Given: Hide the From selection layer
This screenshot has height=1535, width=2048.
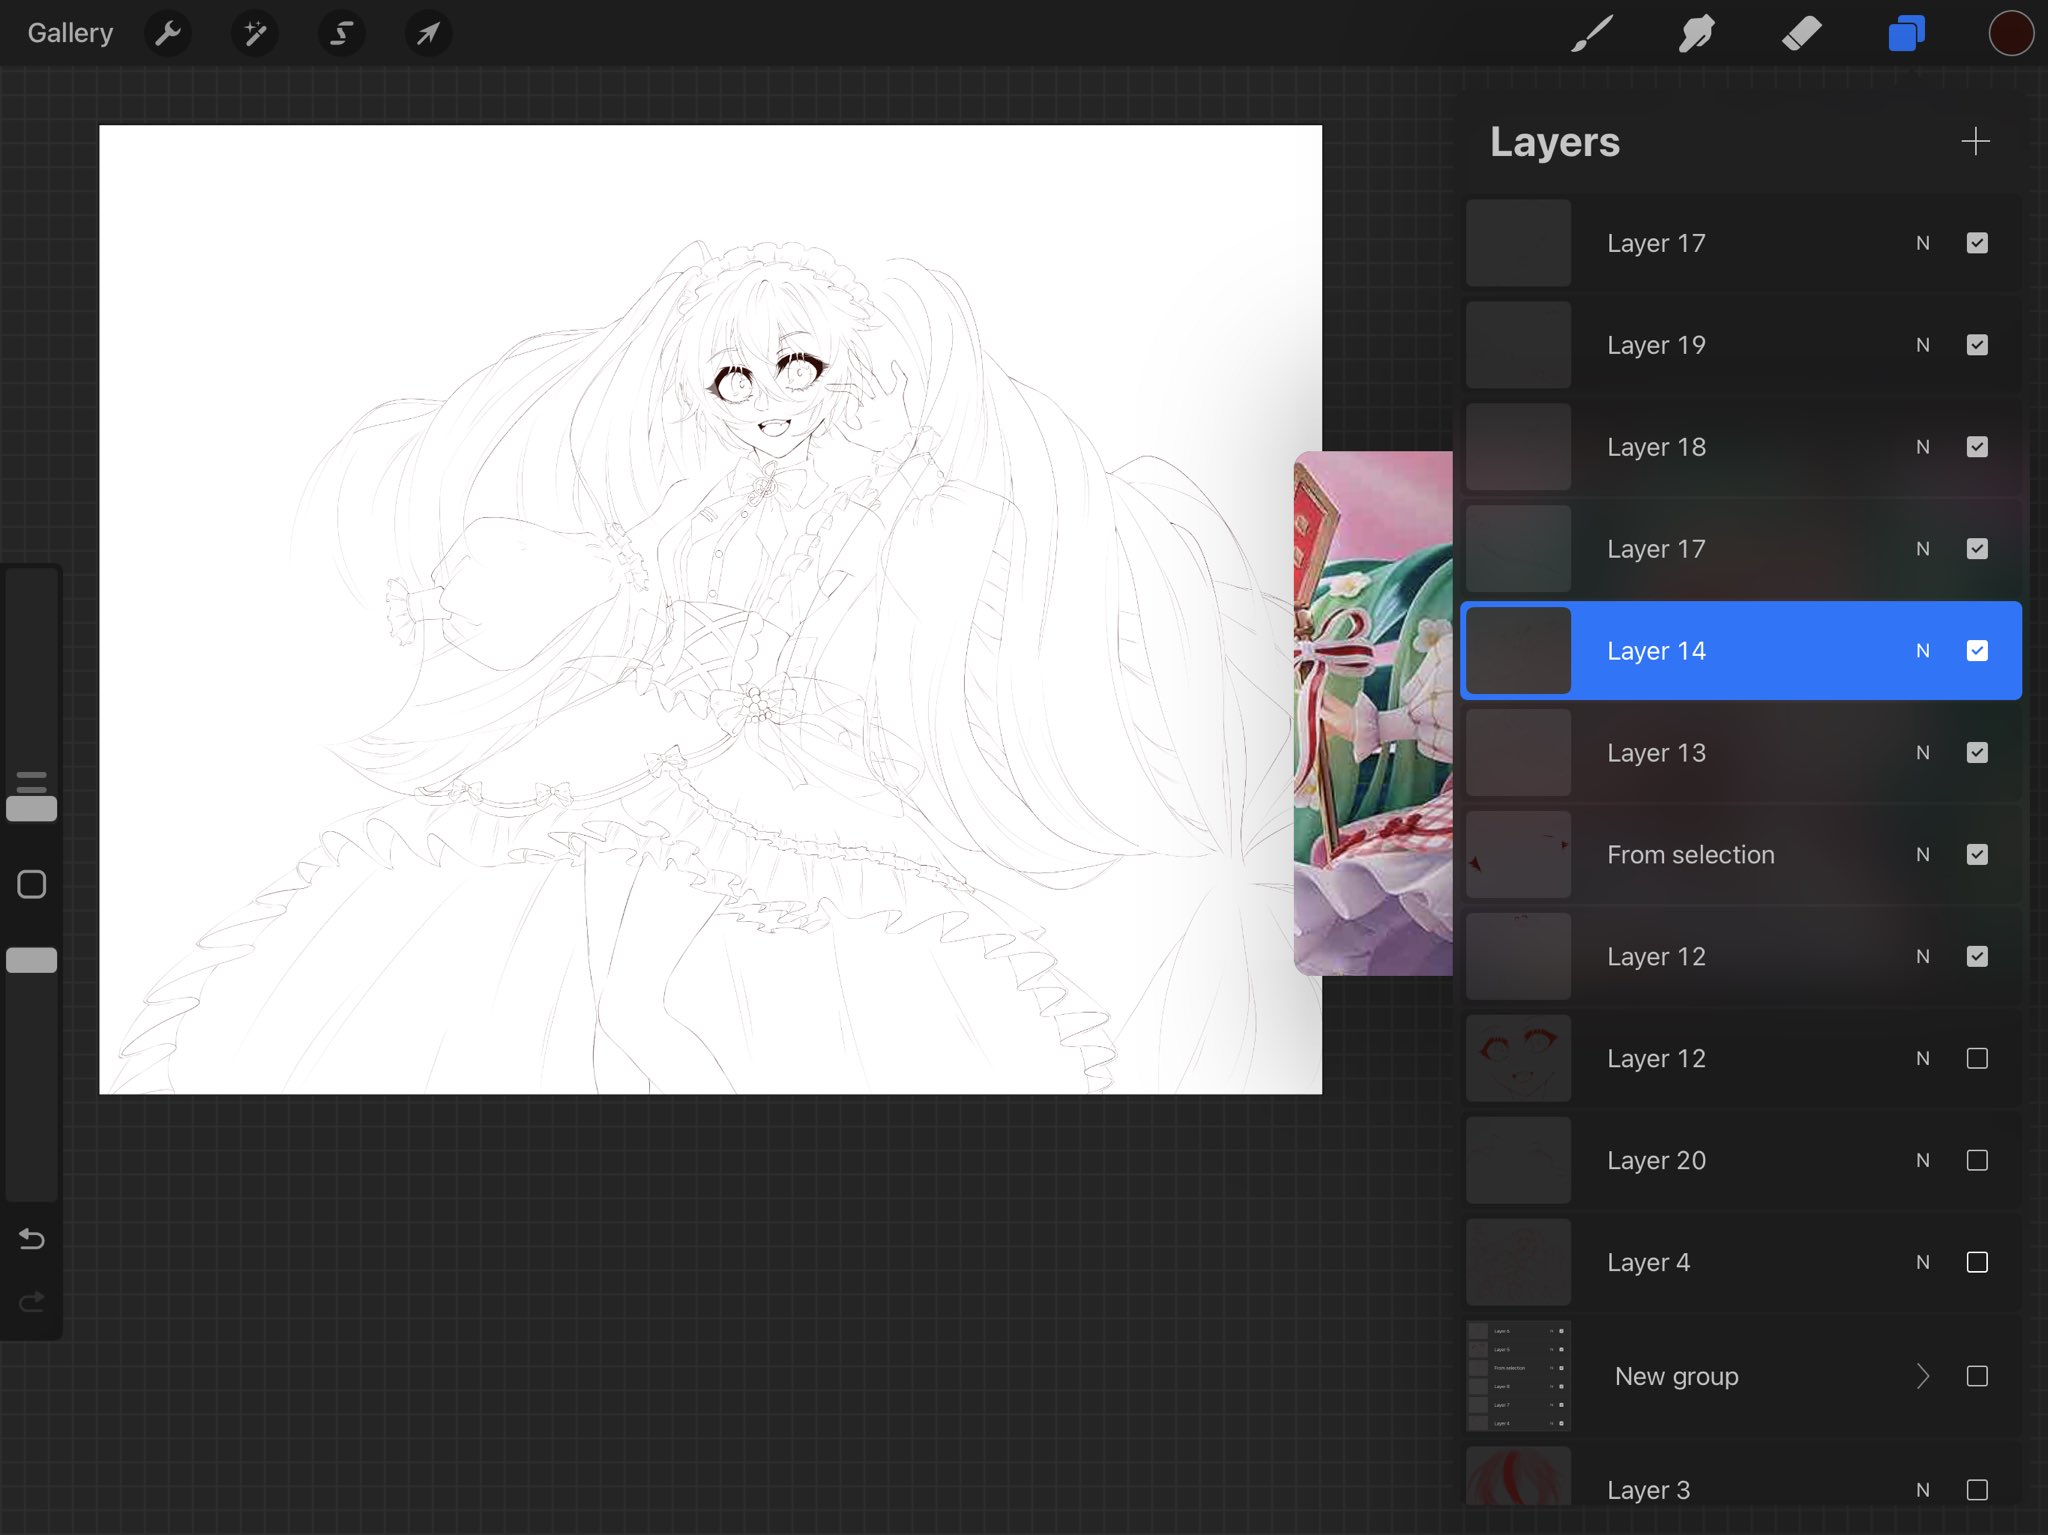Looking at the screenshot, I should (1977, 855).
